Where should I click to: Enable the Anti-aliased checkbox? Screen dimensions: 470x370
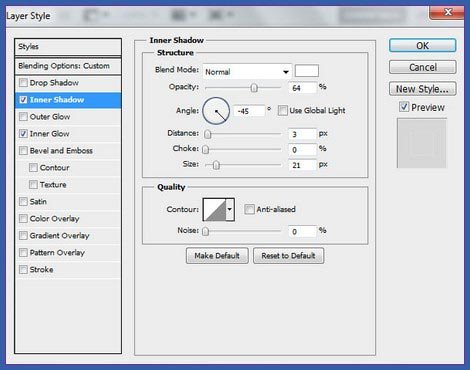click(x=249, y=209)
